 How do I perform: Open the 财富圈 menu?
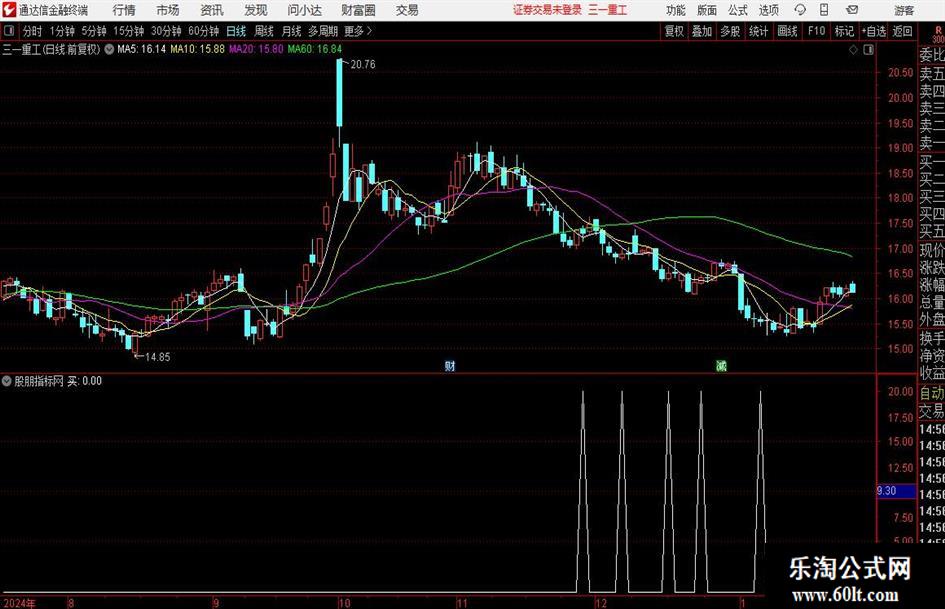pyautogui.click(x=358, y=10)
